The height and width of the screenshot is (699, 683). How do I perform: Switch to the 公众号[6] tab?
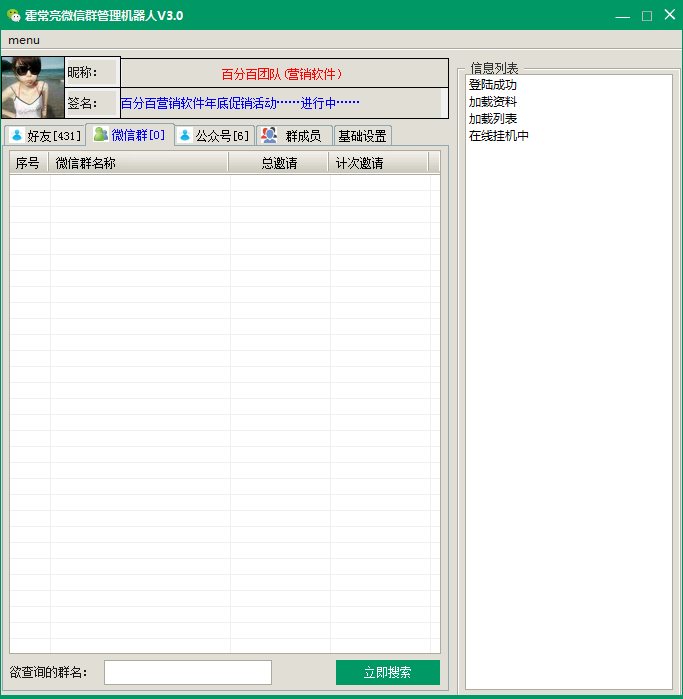pos(215,136)
